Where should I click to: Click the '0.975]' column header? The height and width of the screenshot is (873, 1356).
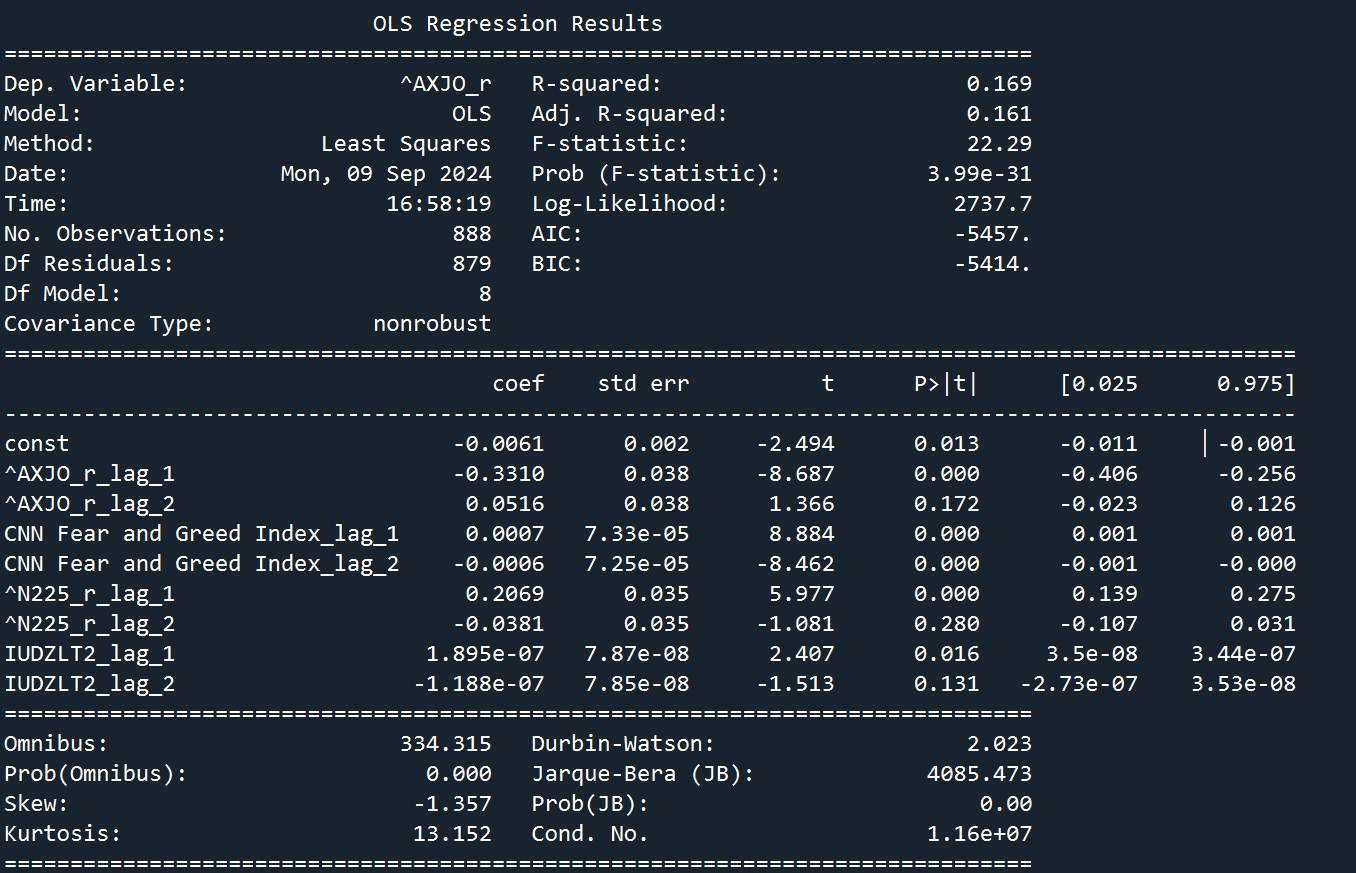click(x=1256, y=384)
